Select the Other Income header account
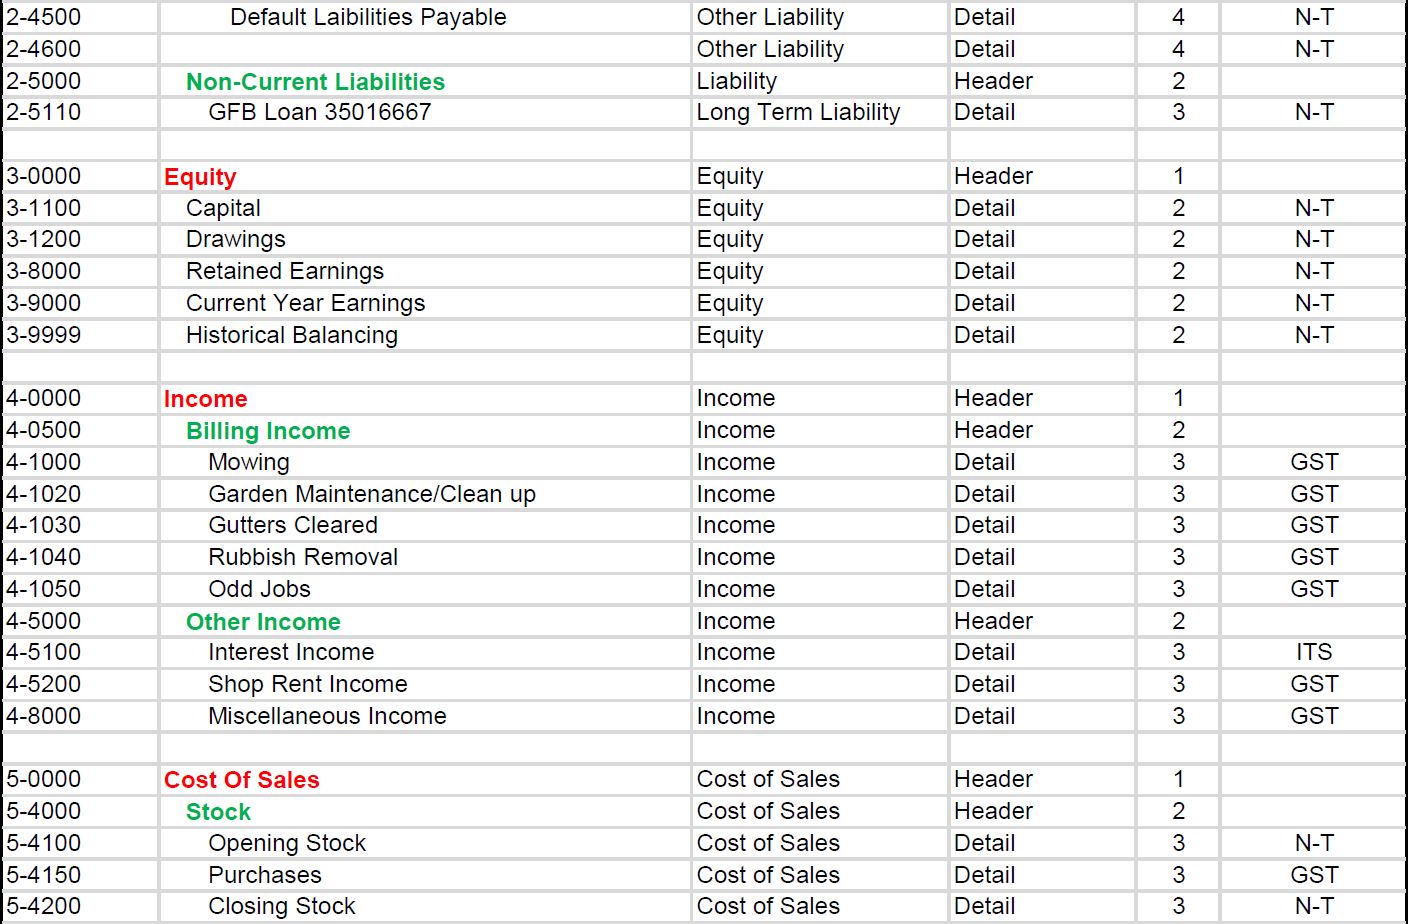1408x924 pixels. click(x=262, y=621)
